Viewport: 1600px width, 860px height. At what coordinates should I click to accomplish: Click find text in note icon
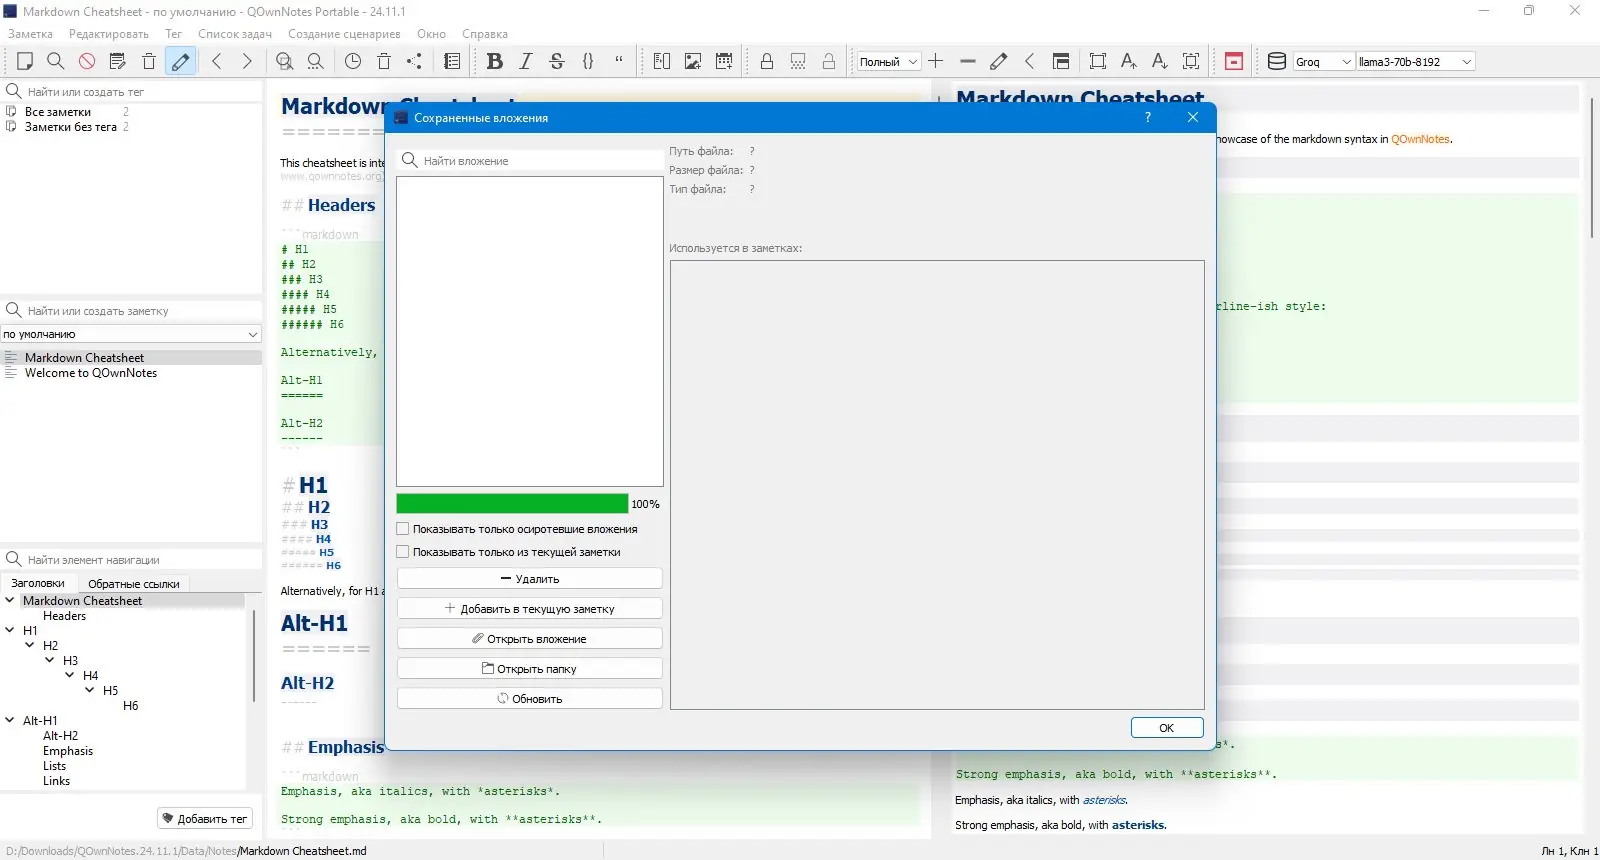(285, 61)
